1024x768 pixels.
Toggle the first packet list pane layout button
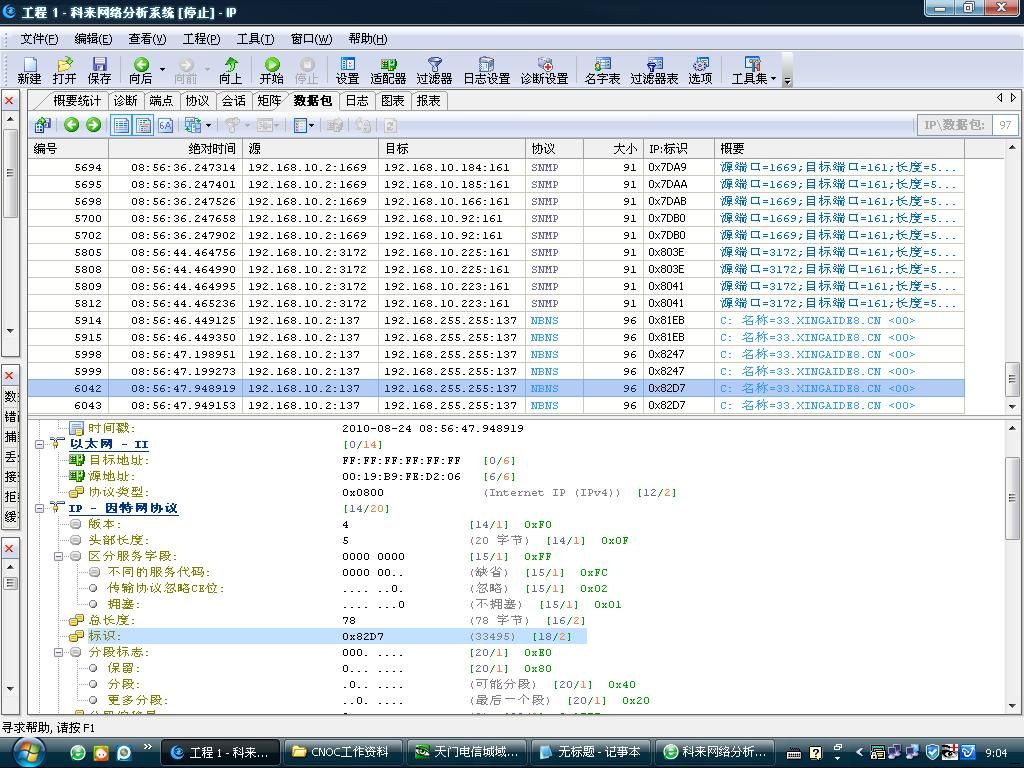point(121,125)
